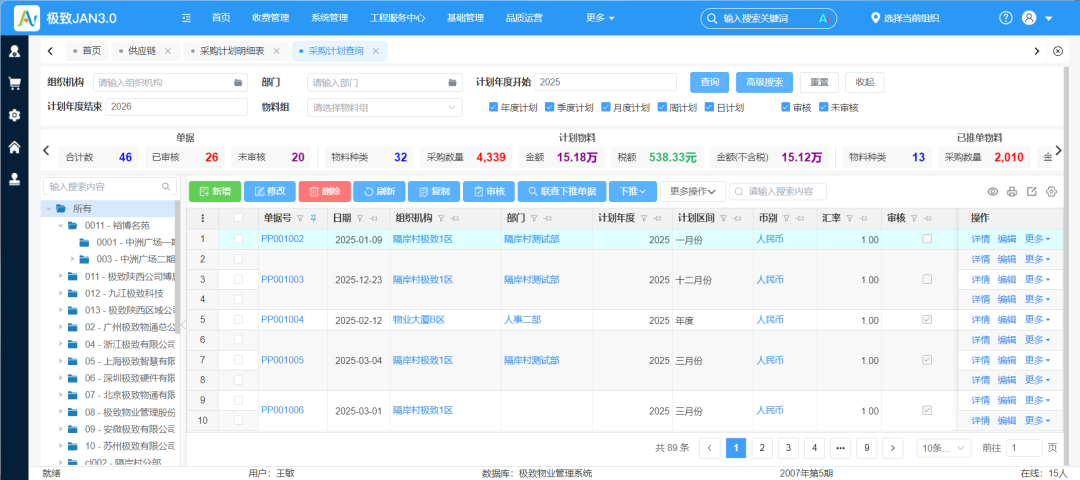This screenshot has height=480, width=1080.
Task: Expand the 003 - 中洲广场二期 node
Action: click(x=72, y=259)
